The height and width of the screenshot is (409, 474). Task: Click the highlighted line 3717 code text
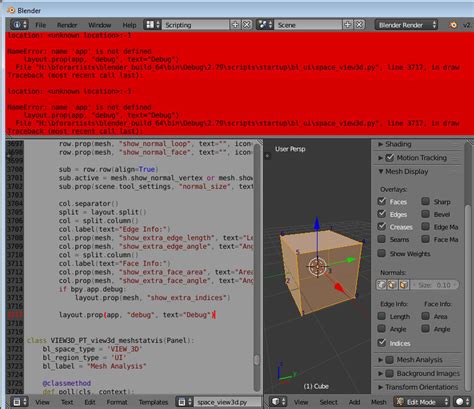[x=137, y=315]
